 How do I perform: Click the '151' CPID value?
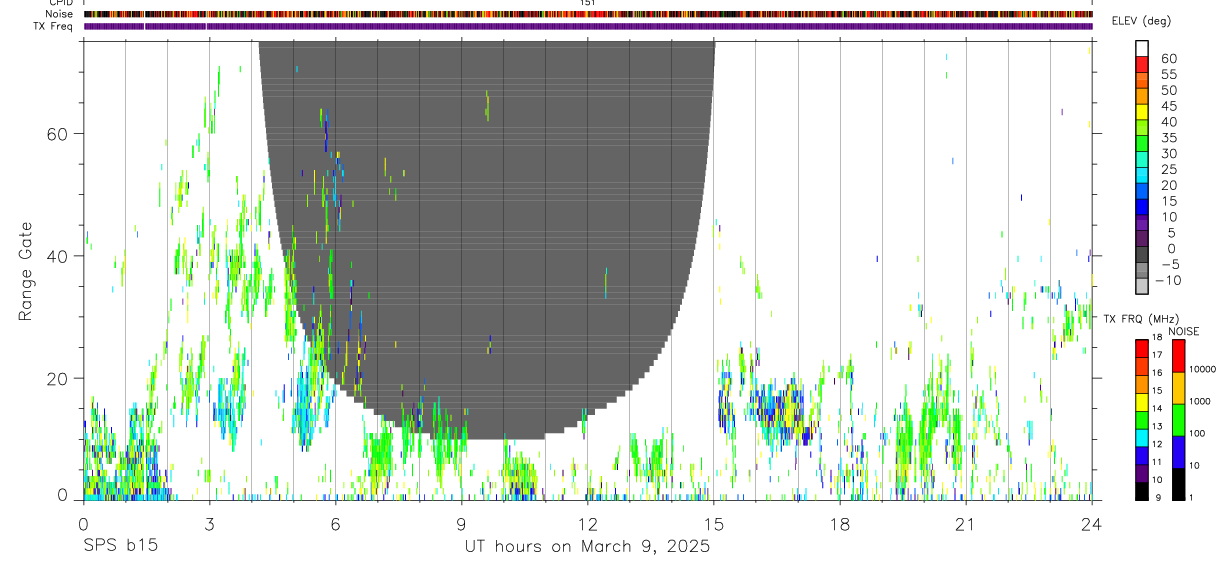588,3
